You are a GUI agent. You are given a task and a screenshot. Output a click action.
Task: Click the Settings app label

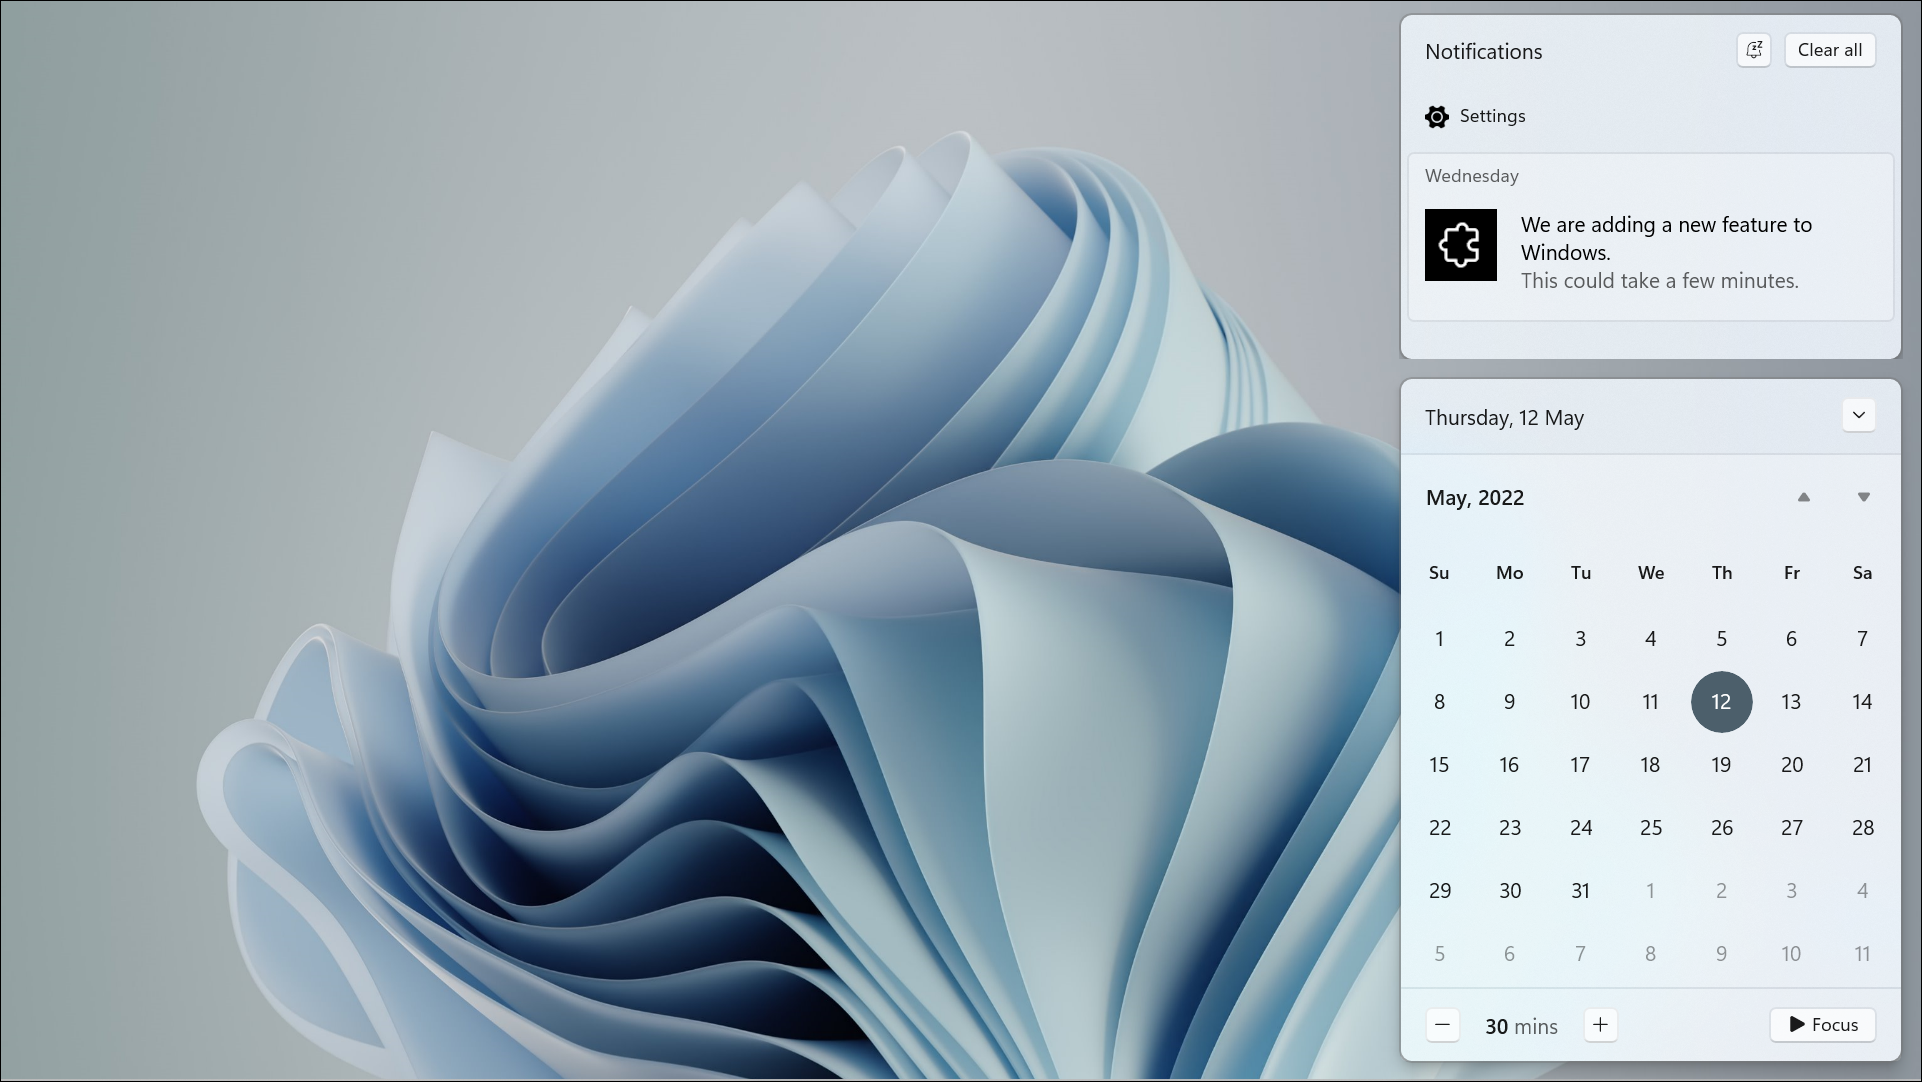coord(1492,116)
